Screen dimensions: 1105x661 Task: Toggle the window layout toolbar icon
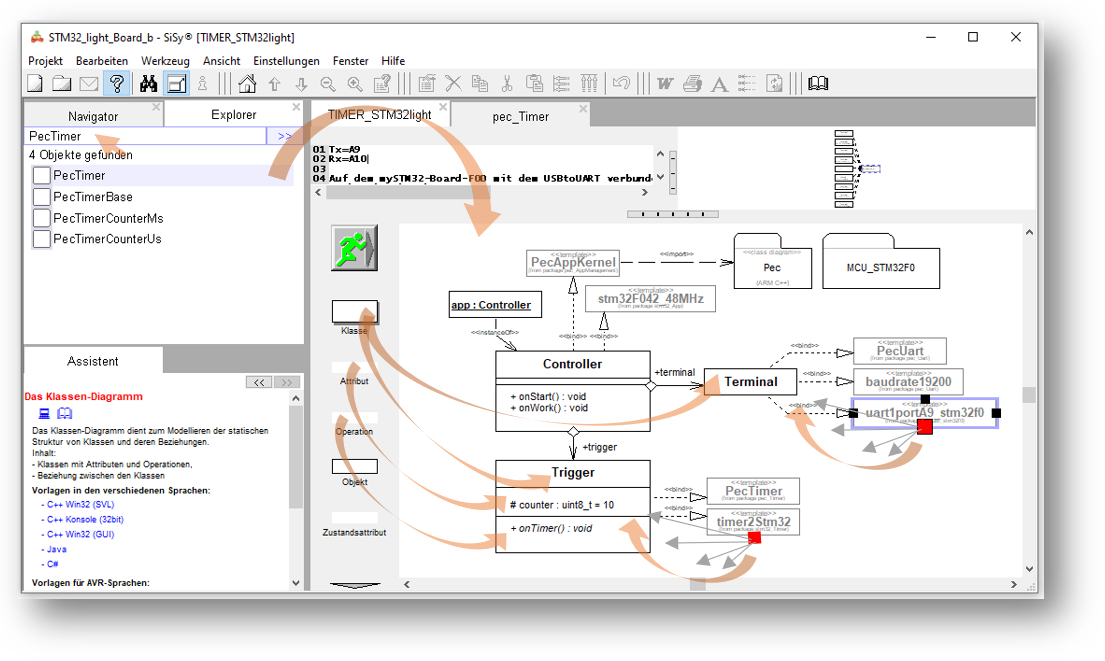(x=176, y=84)
